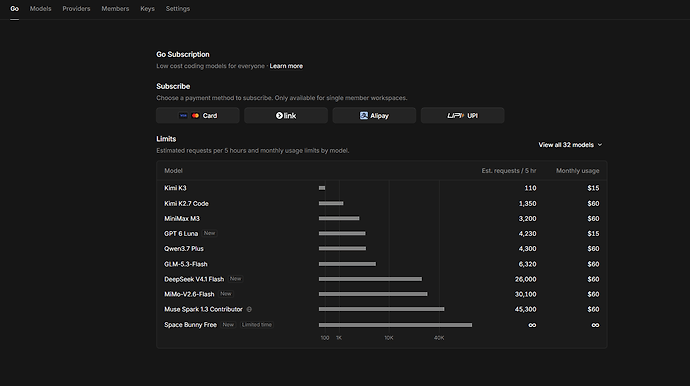Open the Keys tab
690x386 pixels.
click(x=147, y=9)
